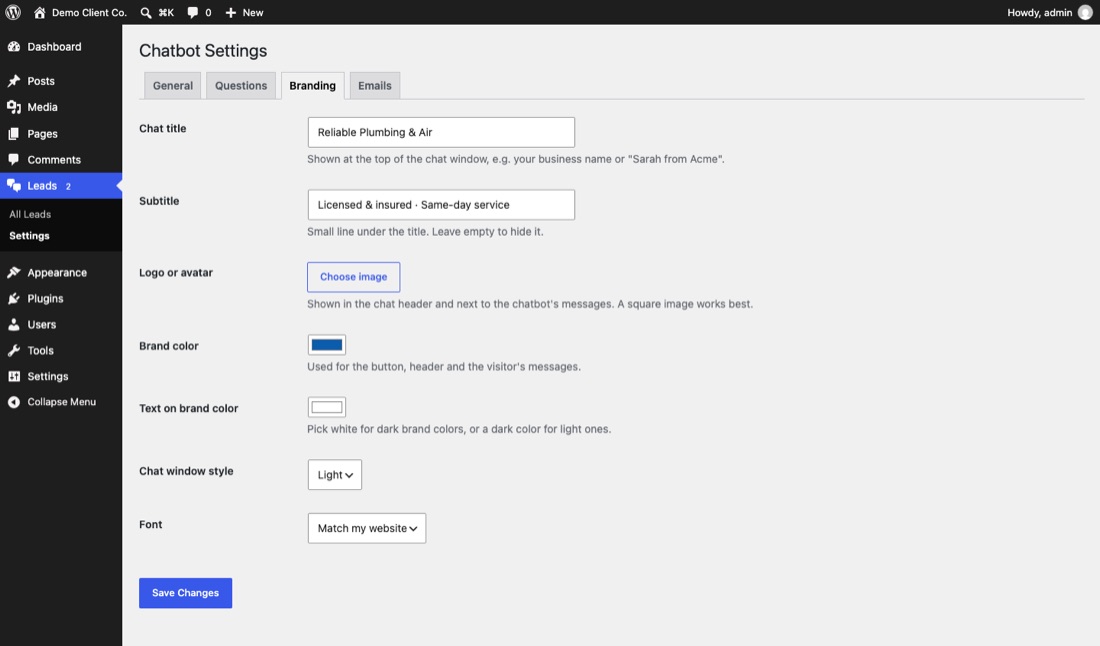Screen dimensions: 1100x646
Task: Open the Plugins menu label
Action: [x=45, y=298]
